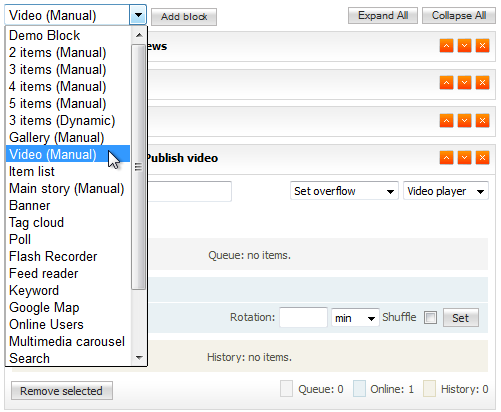The height and width of the screenshot is (412, 501).
Task: Open the Set overflow dropdown
Action: (x=344, y=191)
